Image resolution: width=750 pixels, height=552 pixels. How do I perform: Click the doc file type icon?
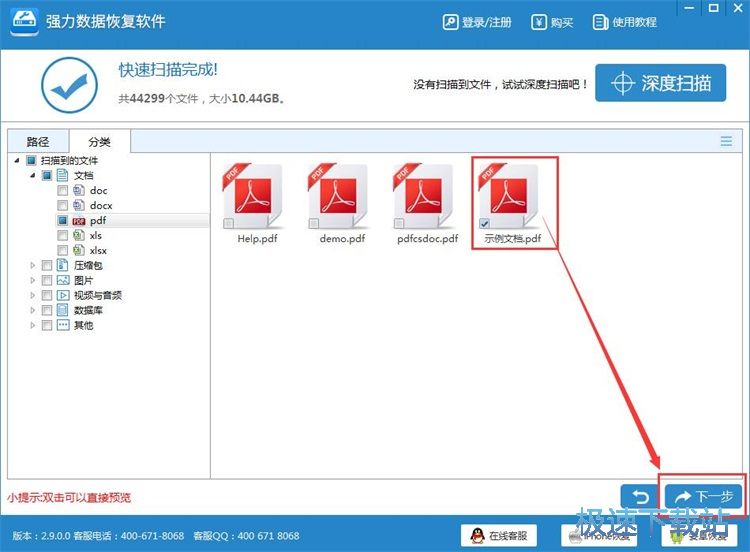coord(79,190)
